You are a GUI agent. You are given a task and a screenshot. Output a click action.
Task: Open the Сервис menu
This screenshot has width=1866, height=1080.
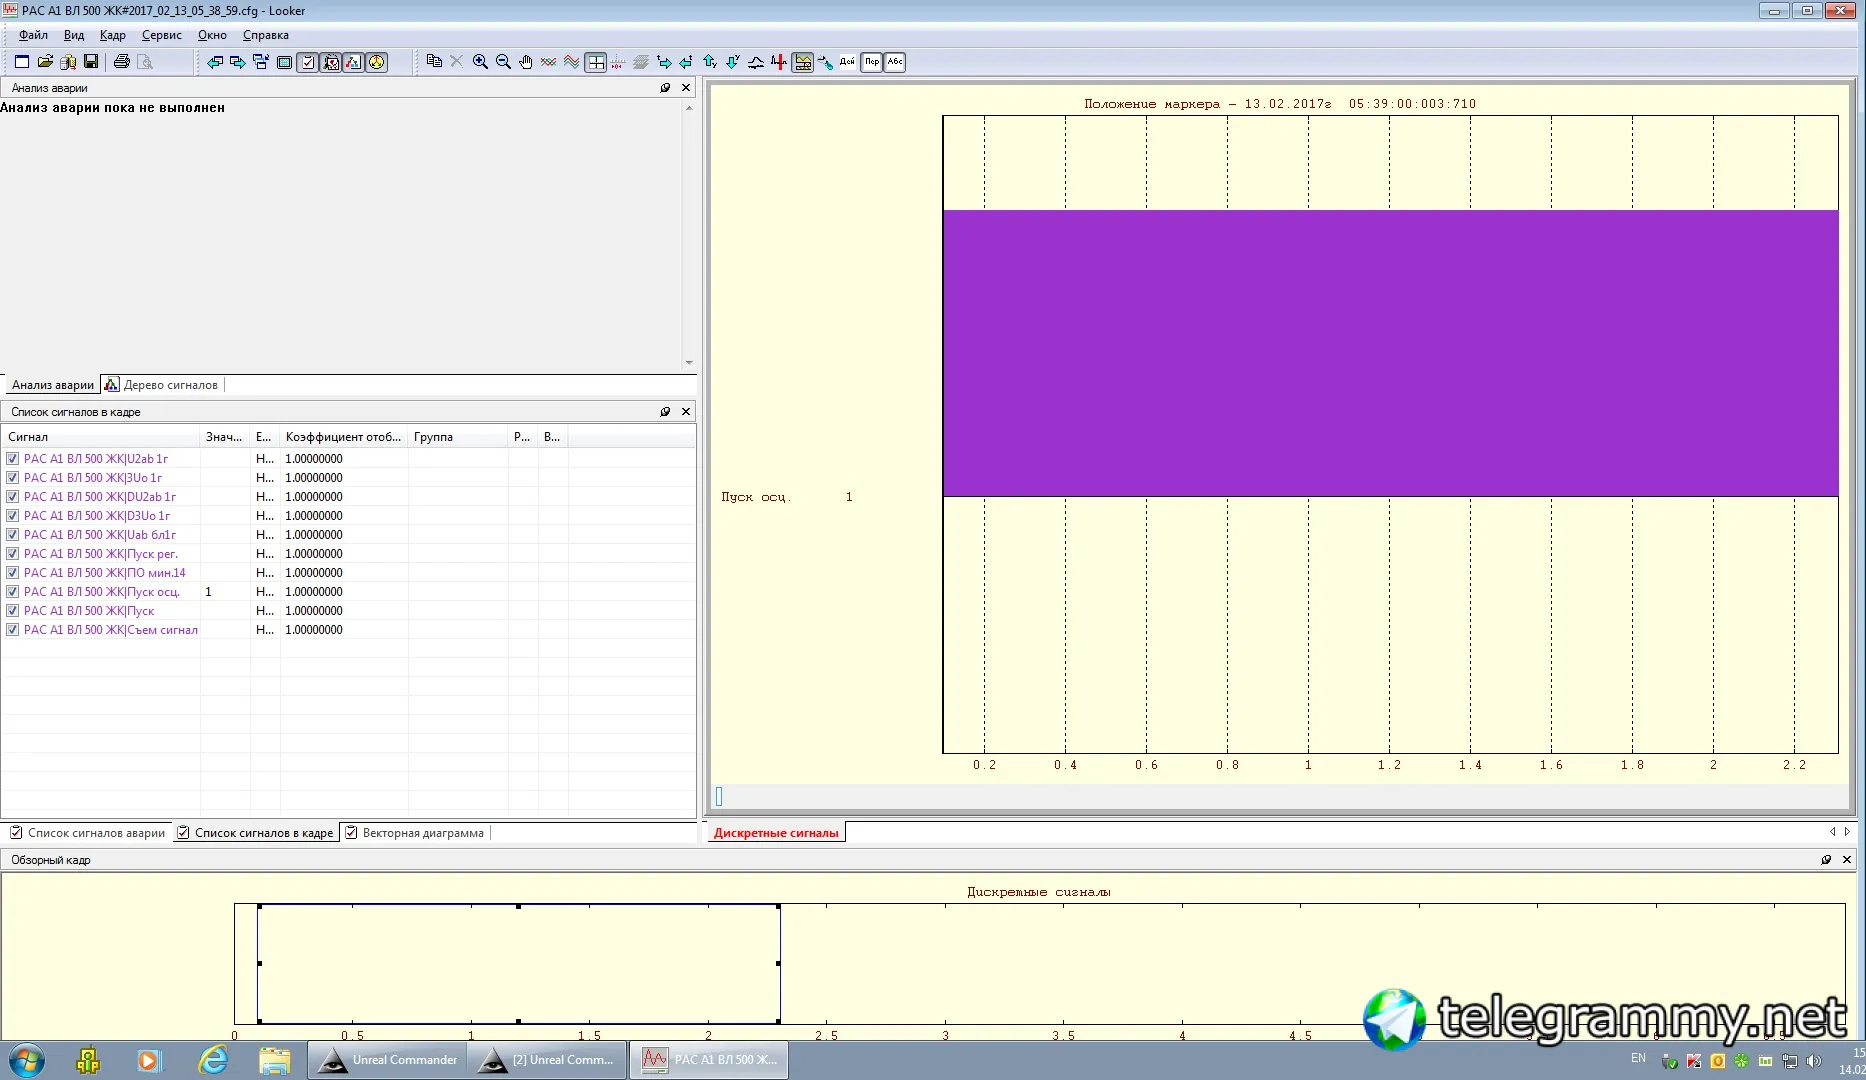coord(161,35)
